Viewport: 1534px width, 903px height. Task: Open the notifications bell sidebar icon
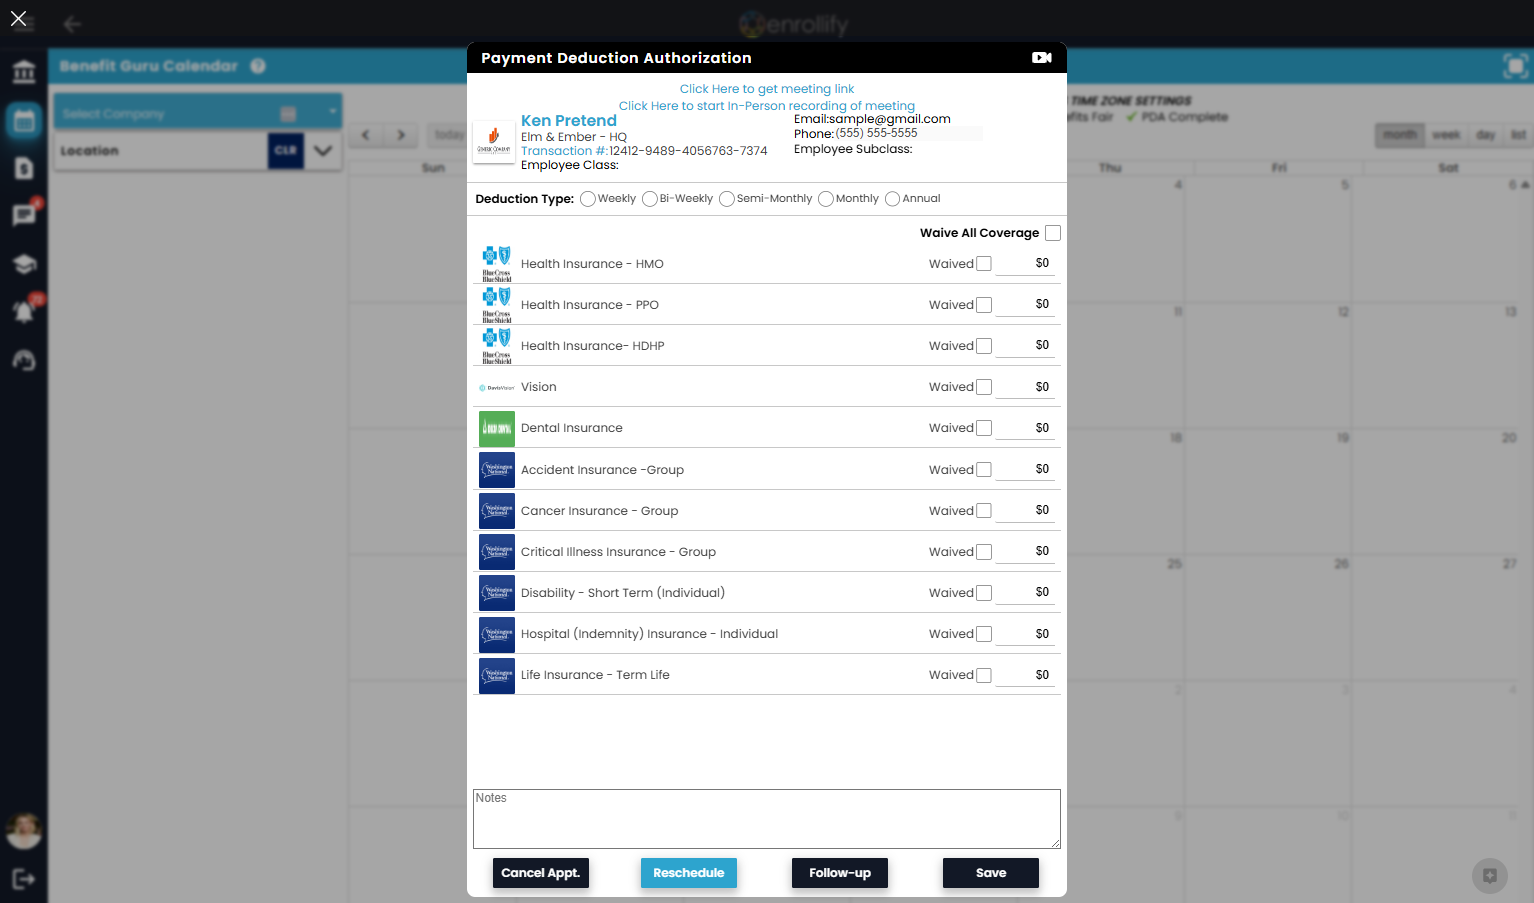point(24,311)
